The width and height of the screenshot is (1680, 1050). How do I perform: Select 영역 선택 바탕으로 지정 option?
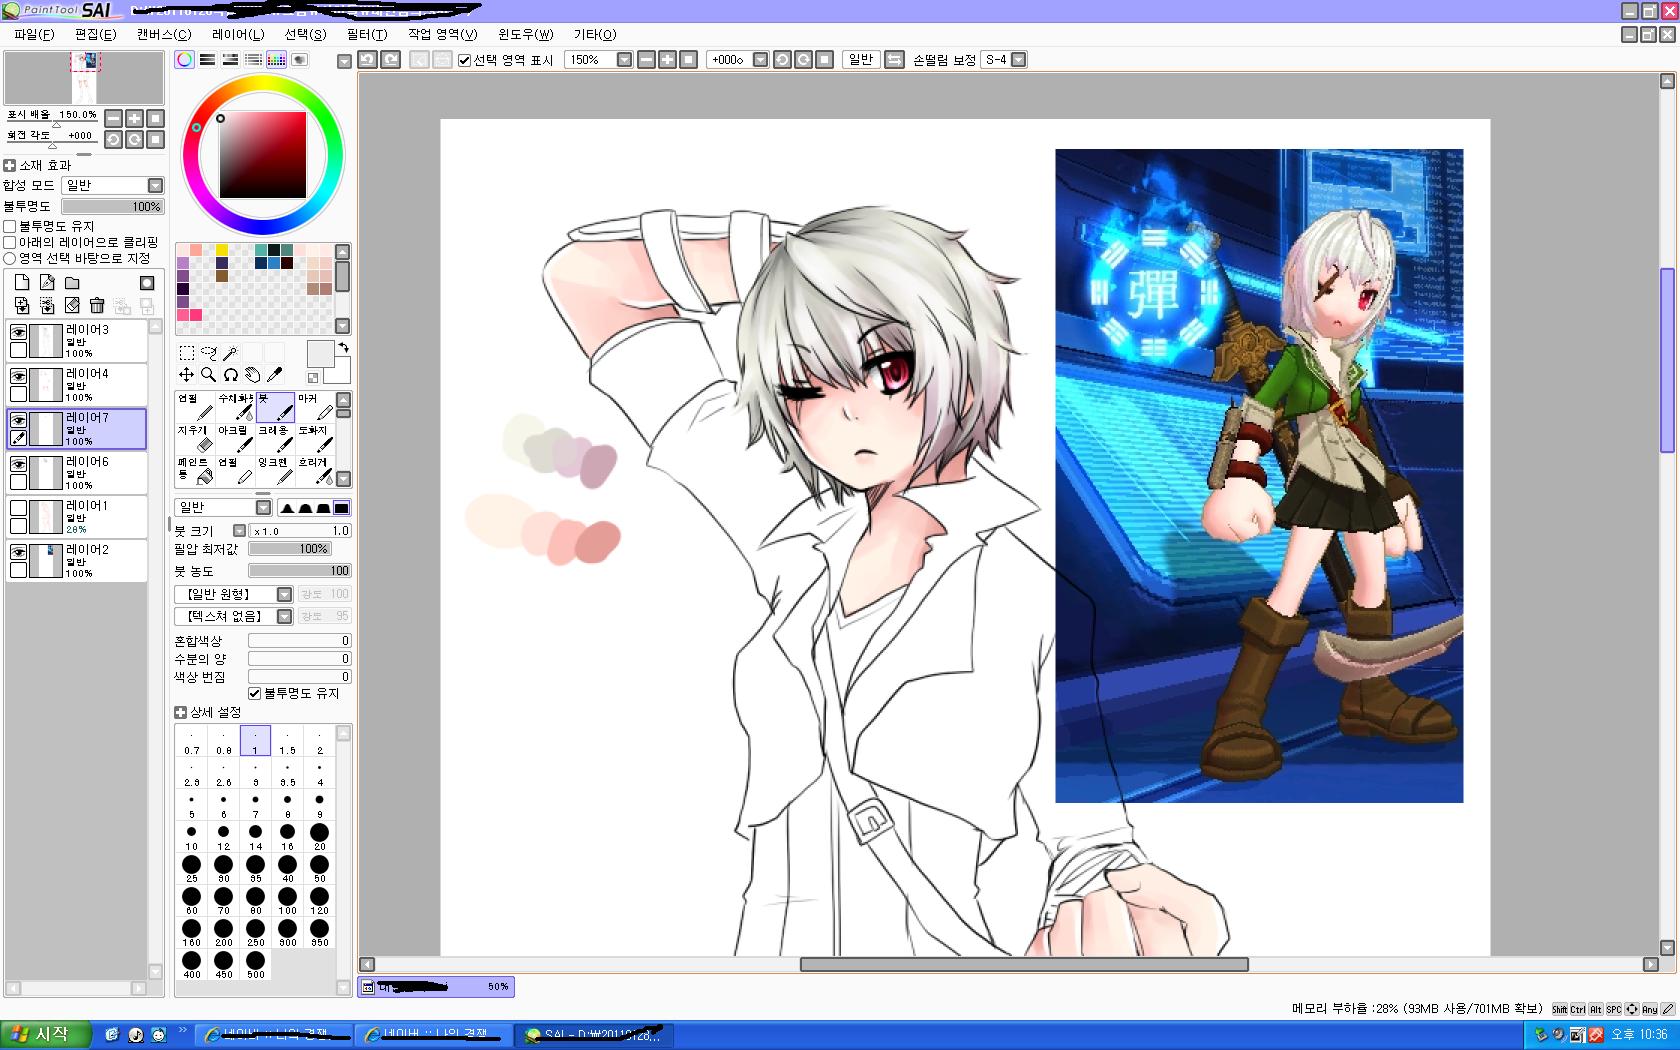click(x=10, y=258)
